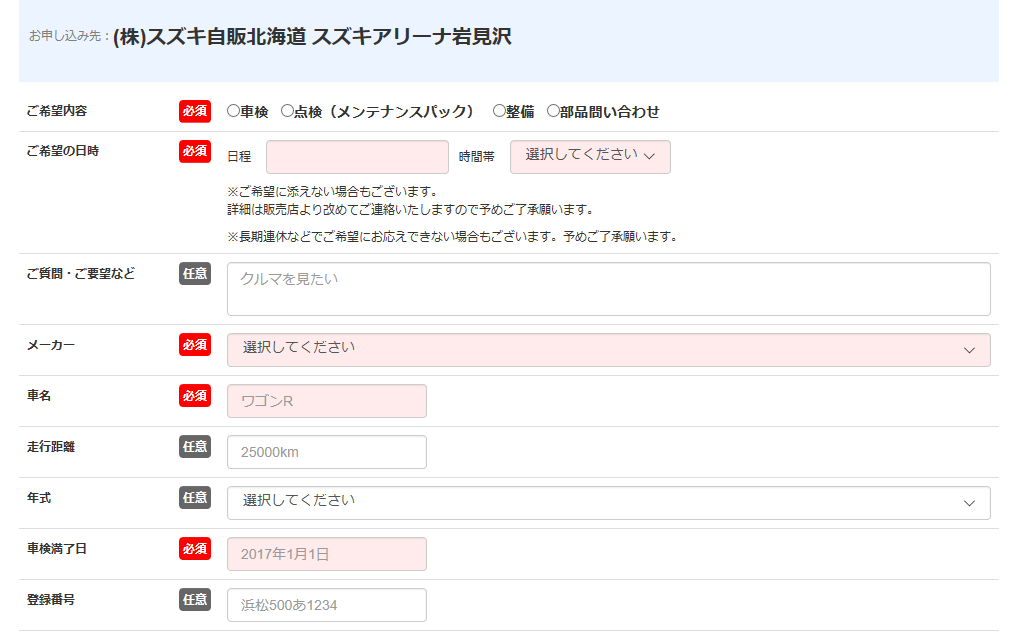
Task: Select the 整備 radio option
Action: [499, 111]
